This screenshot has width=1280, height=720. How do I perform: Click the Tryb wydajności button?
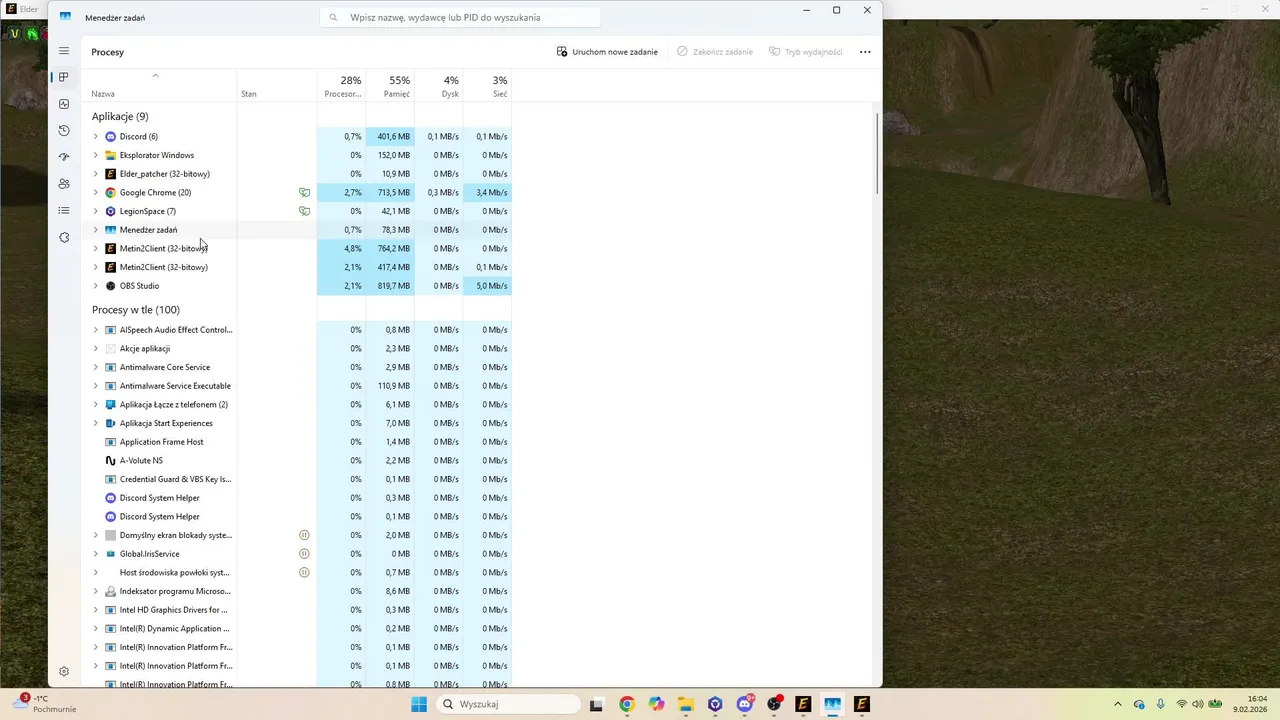pyautogui.click(x=806, y=52)
